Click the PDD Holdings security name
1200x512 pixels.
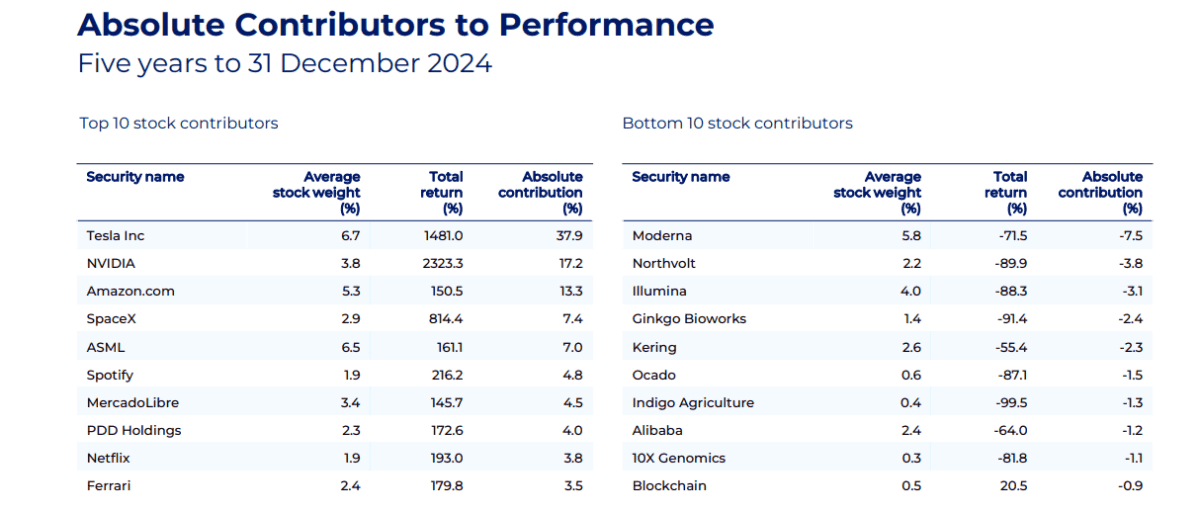(133, 430)
